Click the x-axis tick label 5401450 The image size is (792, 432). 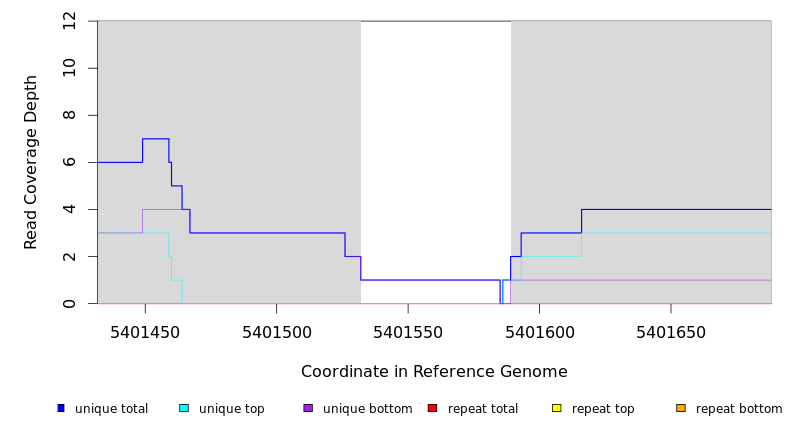tap(145, 332)
